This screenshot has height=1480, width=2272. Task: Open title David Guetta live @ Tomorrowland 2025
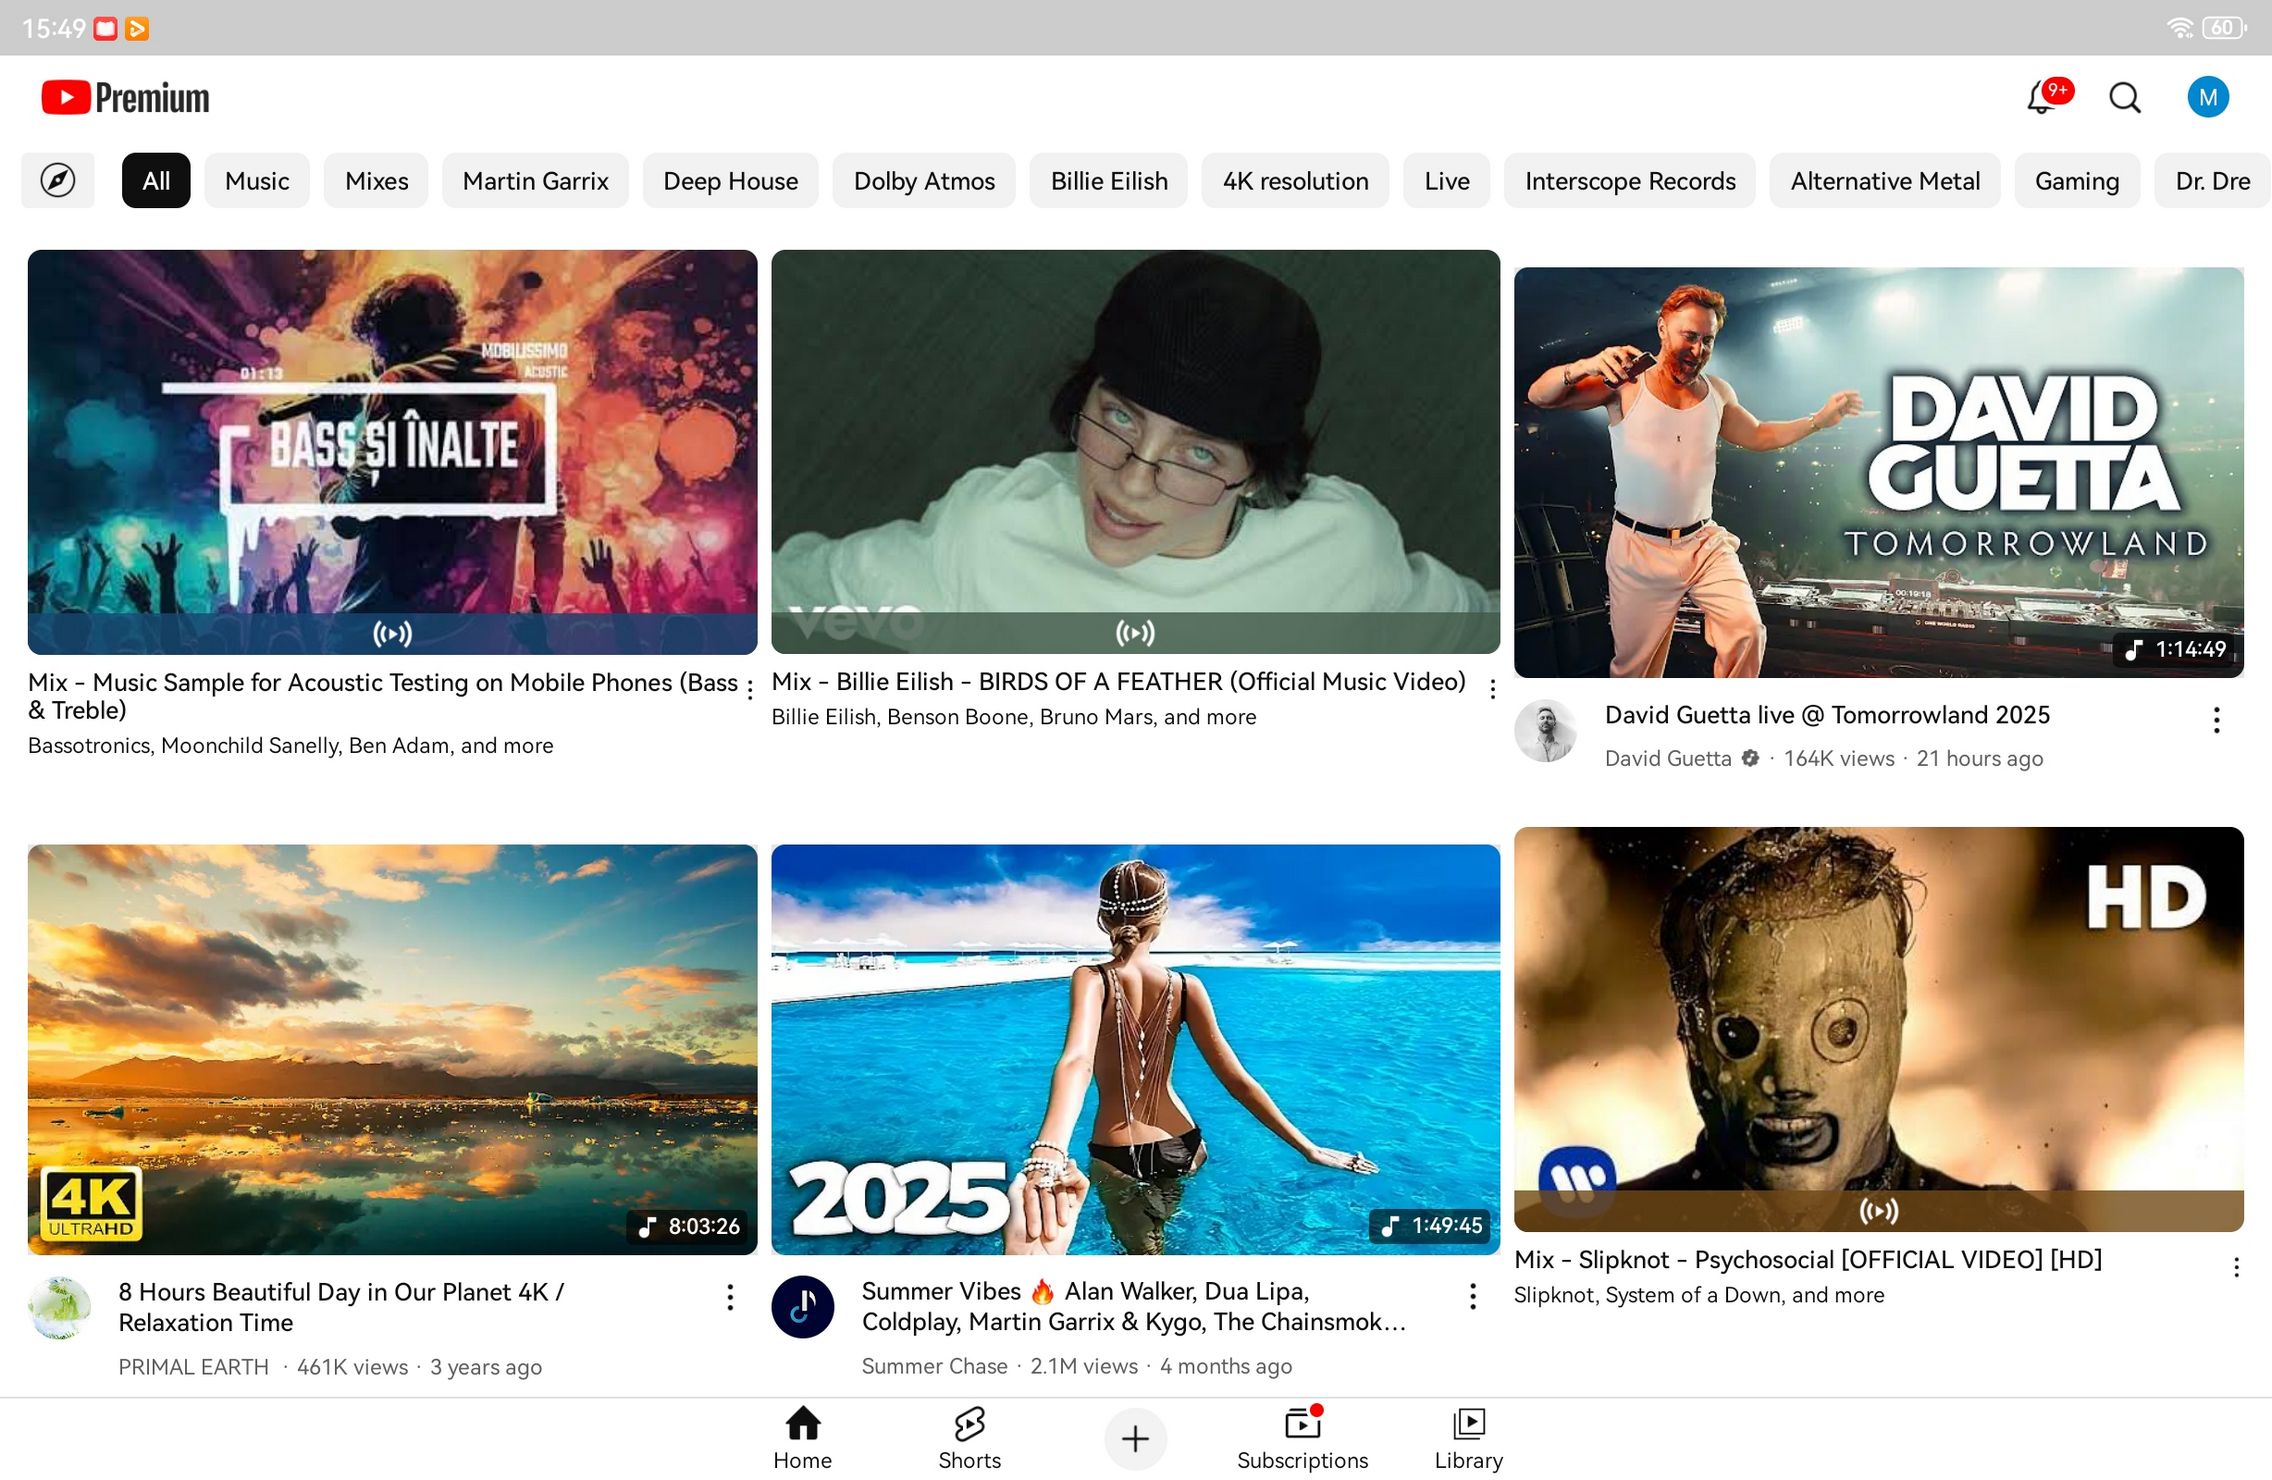point(1827,715)
